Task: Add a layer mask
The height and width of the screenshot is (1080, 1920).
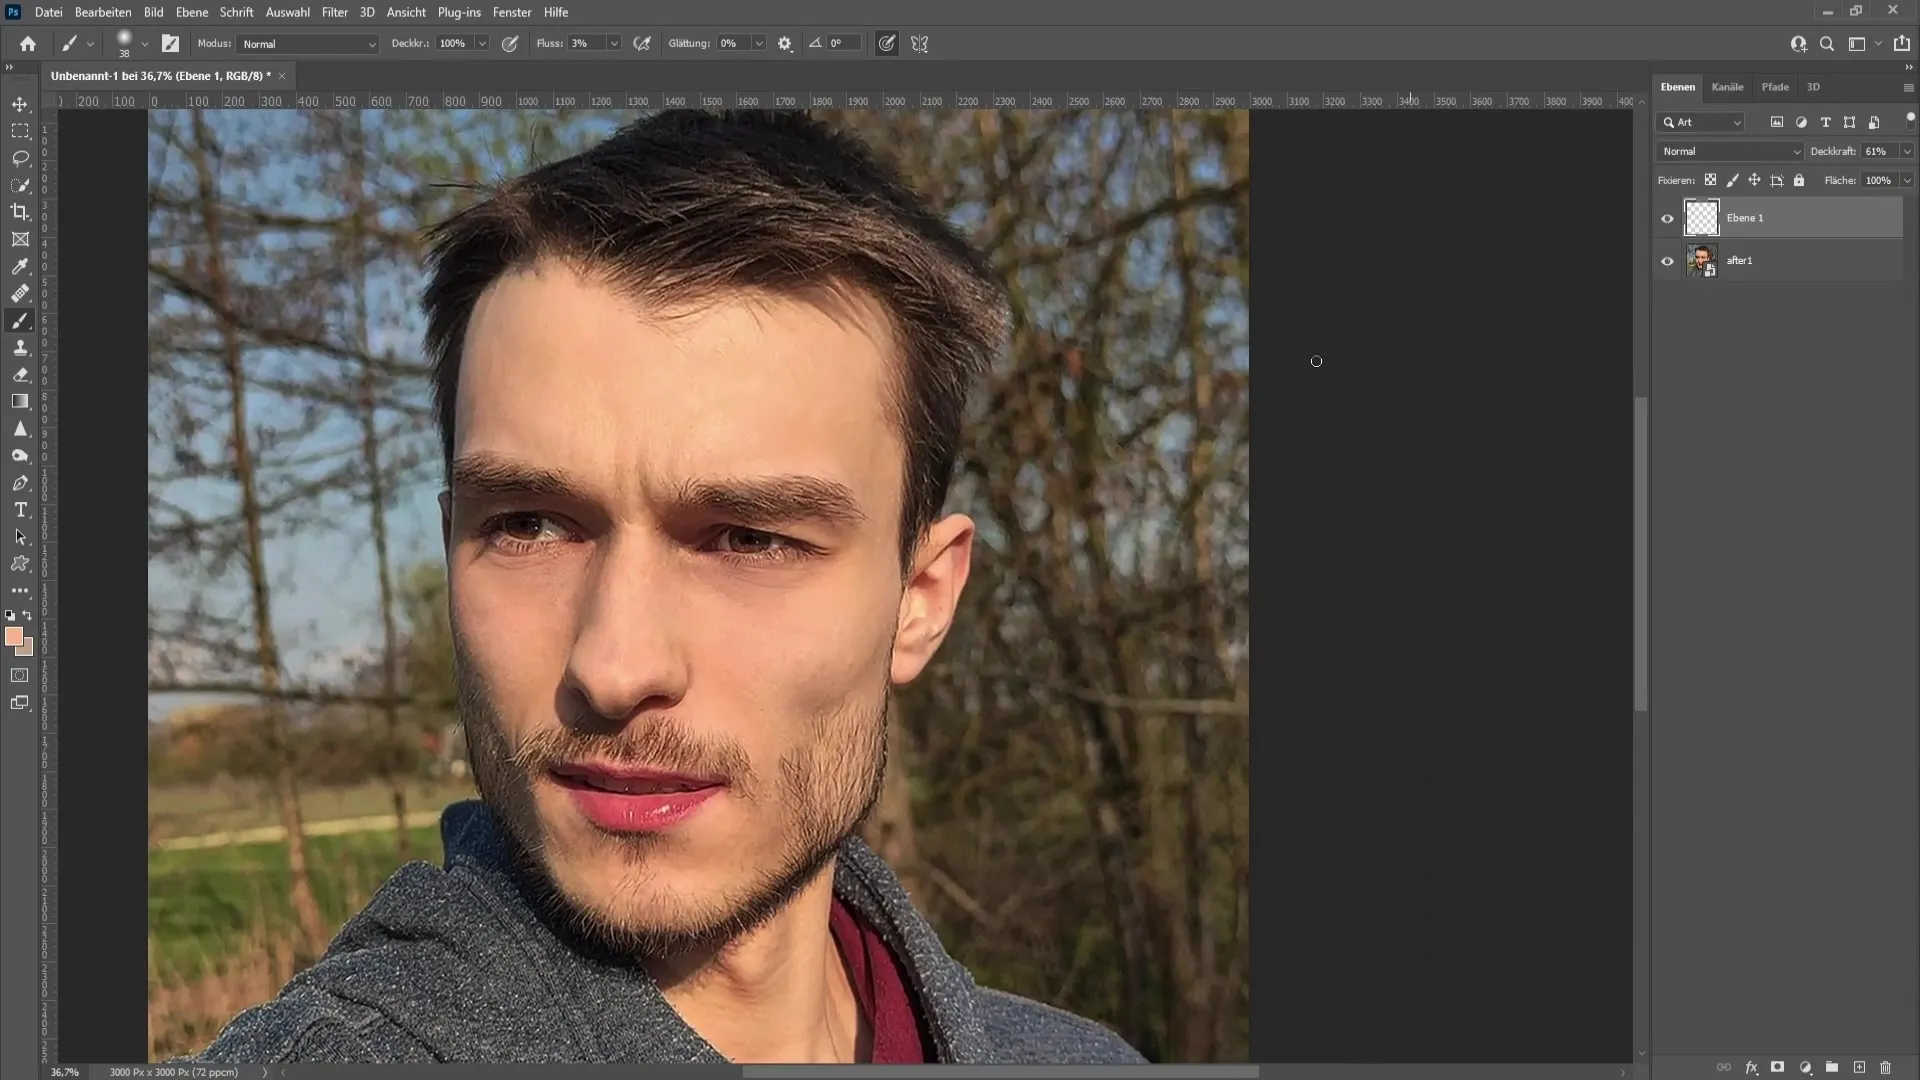Action: [x=1777, y=1068]
